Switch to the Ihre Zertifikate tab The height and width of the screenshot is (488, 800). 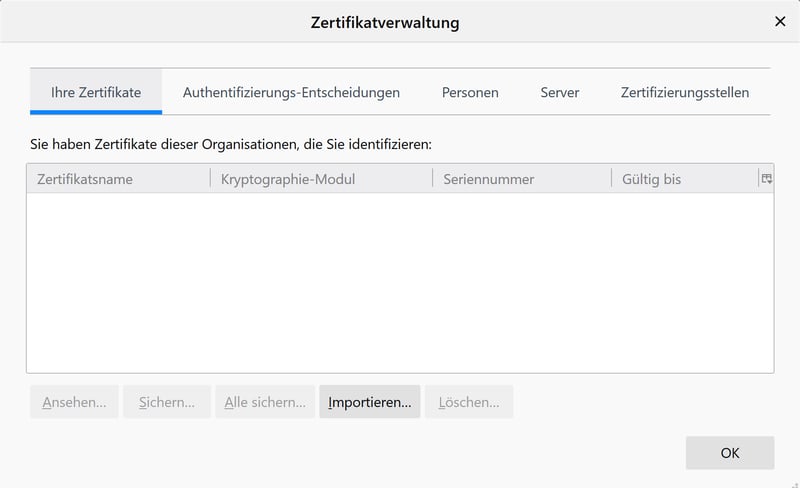(96, 92)
